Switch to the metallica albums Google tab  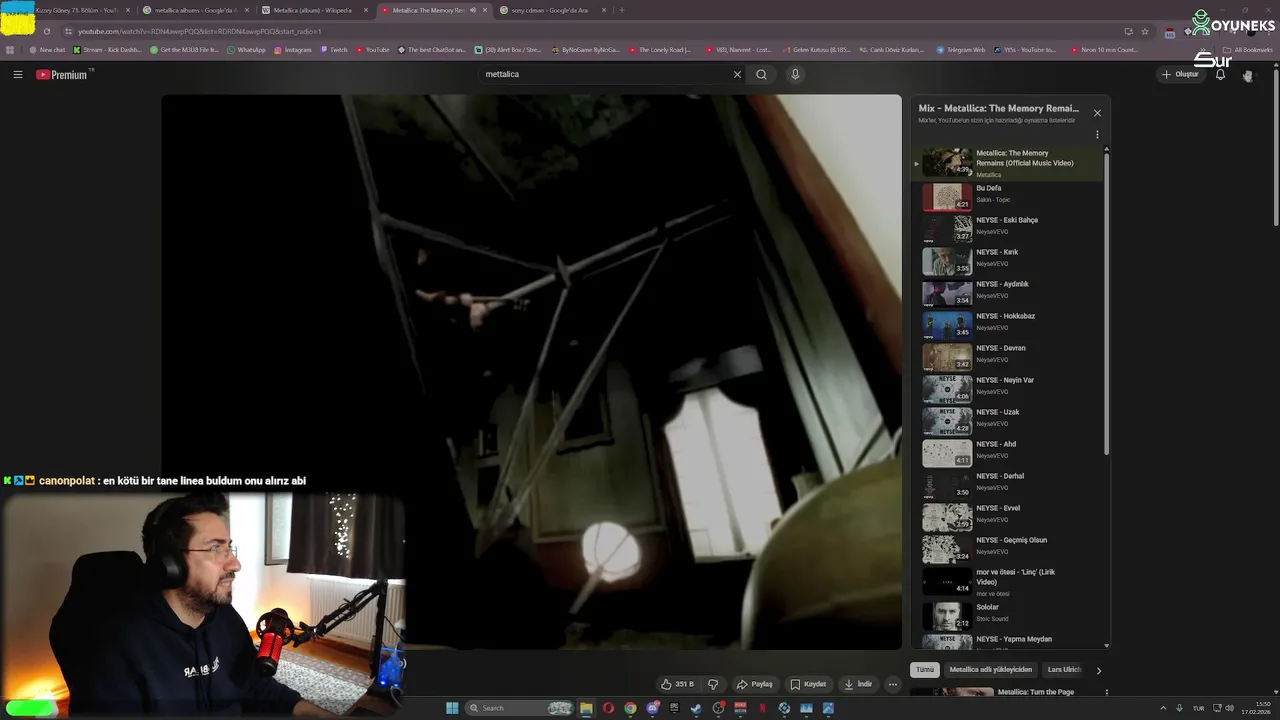(195, 10)
